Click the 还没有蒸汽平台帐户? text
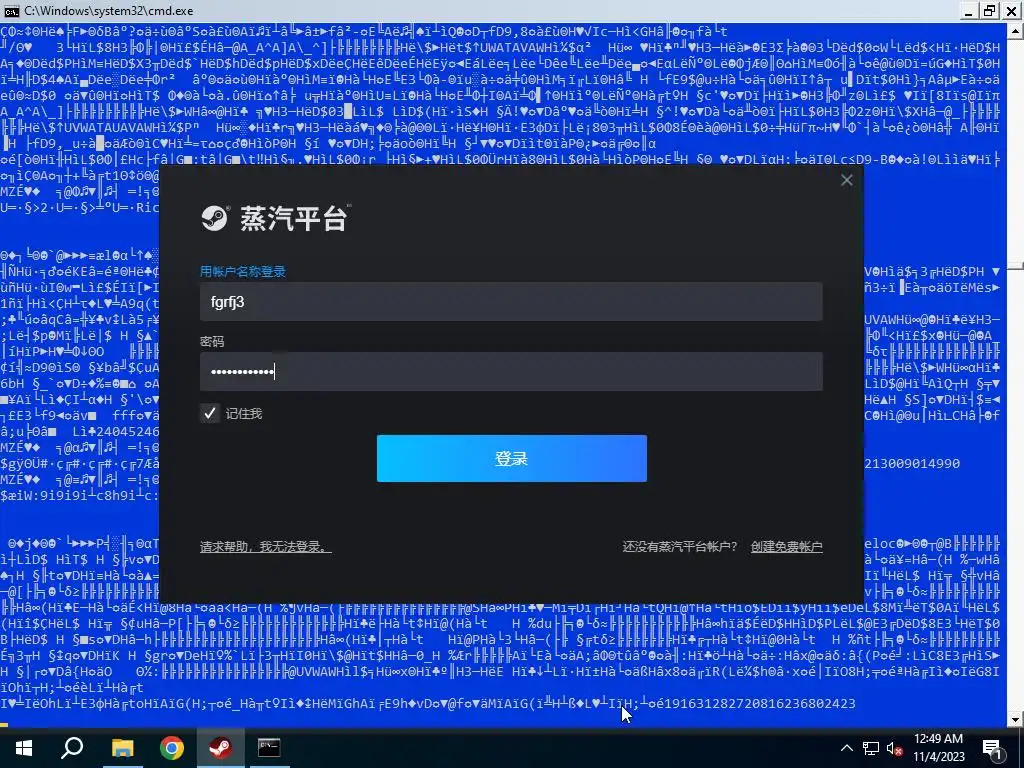 (x=679, y=547)
